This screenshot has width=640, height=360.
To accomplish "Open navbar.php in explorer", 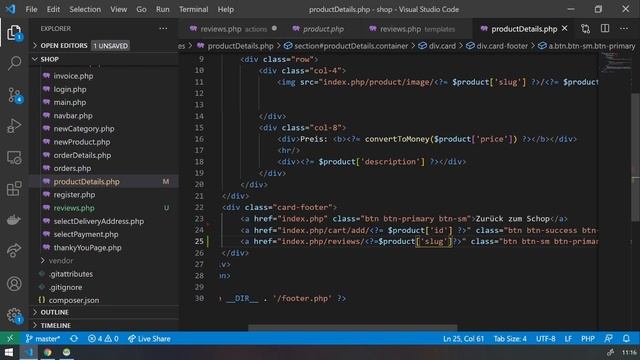I will pyautogui.click(x=73, y=116).
